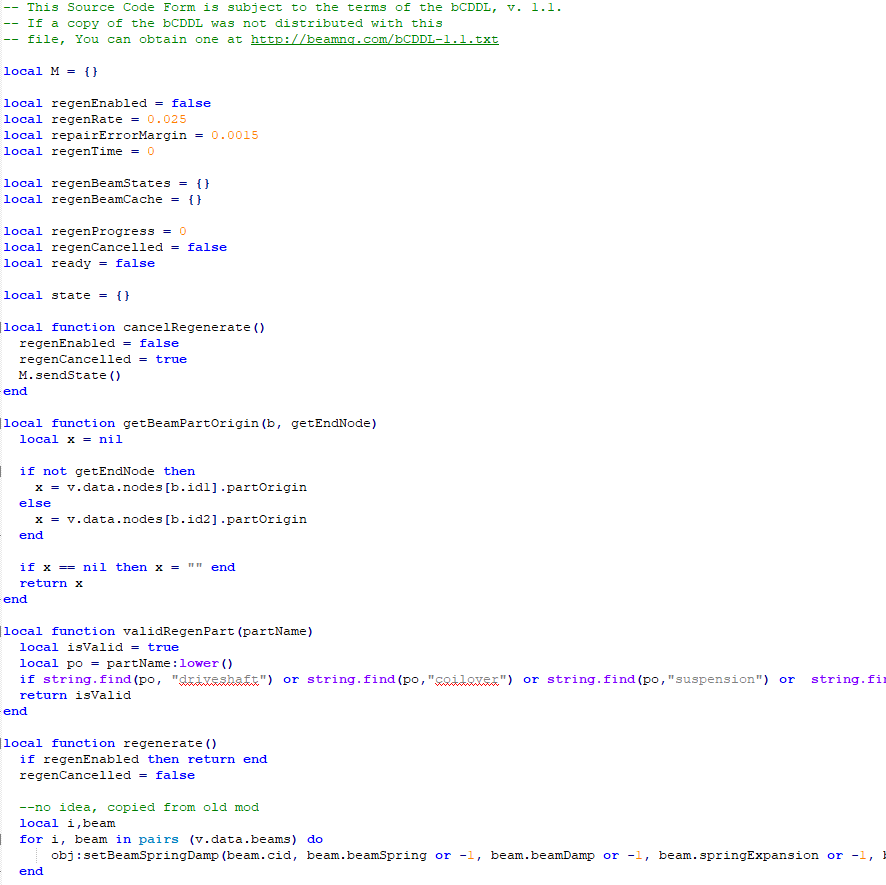Click the 'if not getEndNode then' line

click(x=107, y=472)
